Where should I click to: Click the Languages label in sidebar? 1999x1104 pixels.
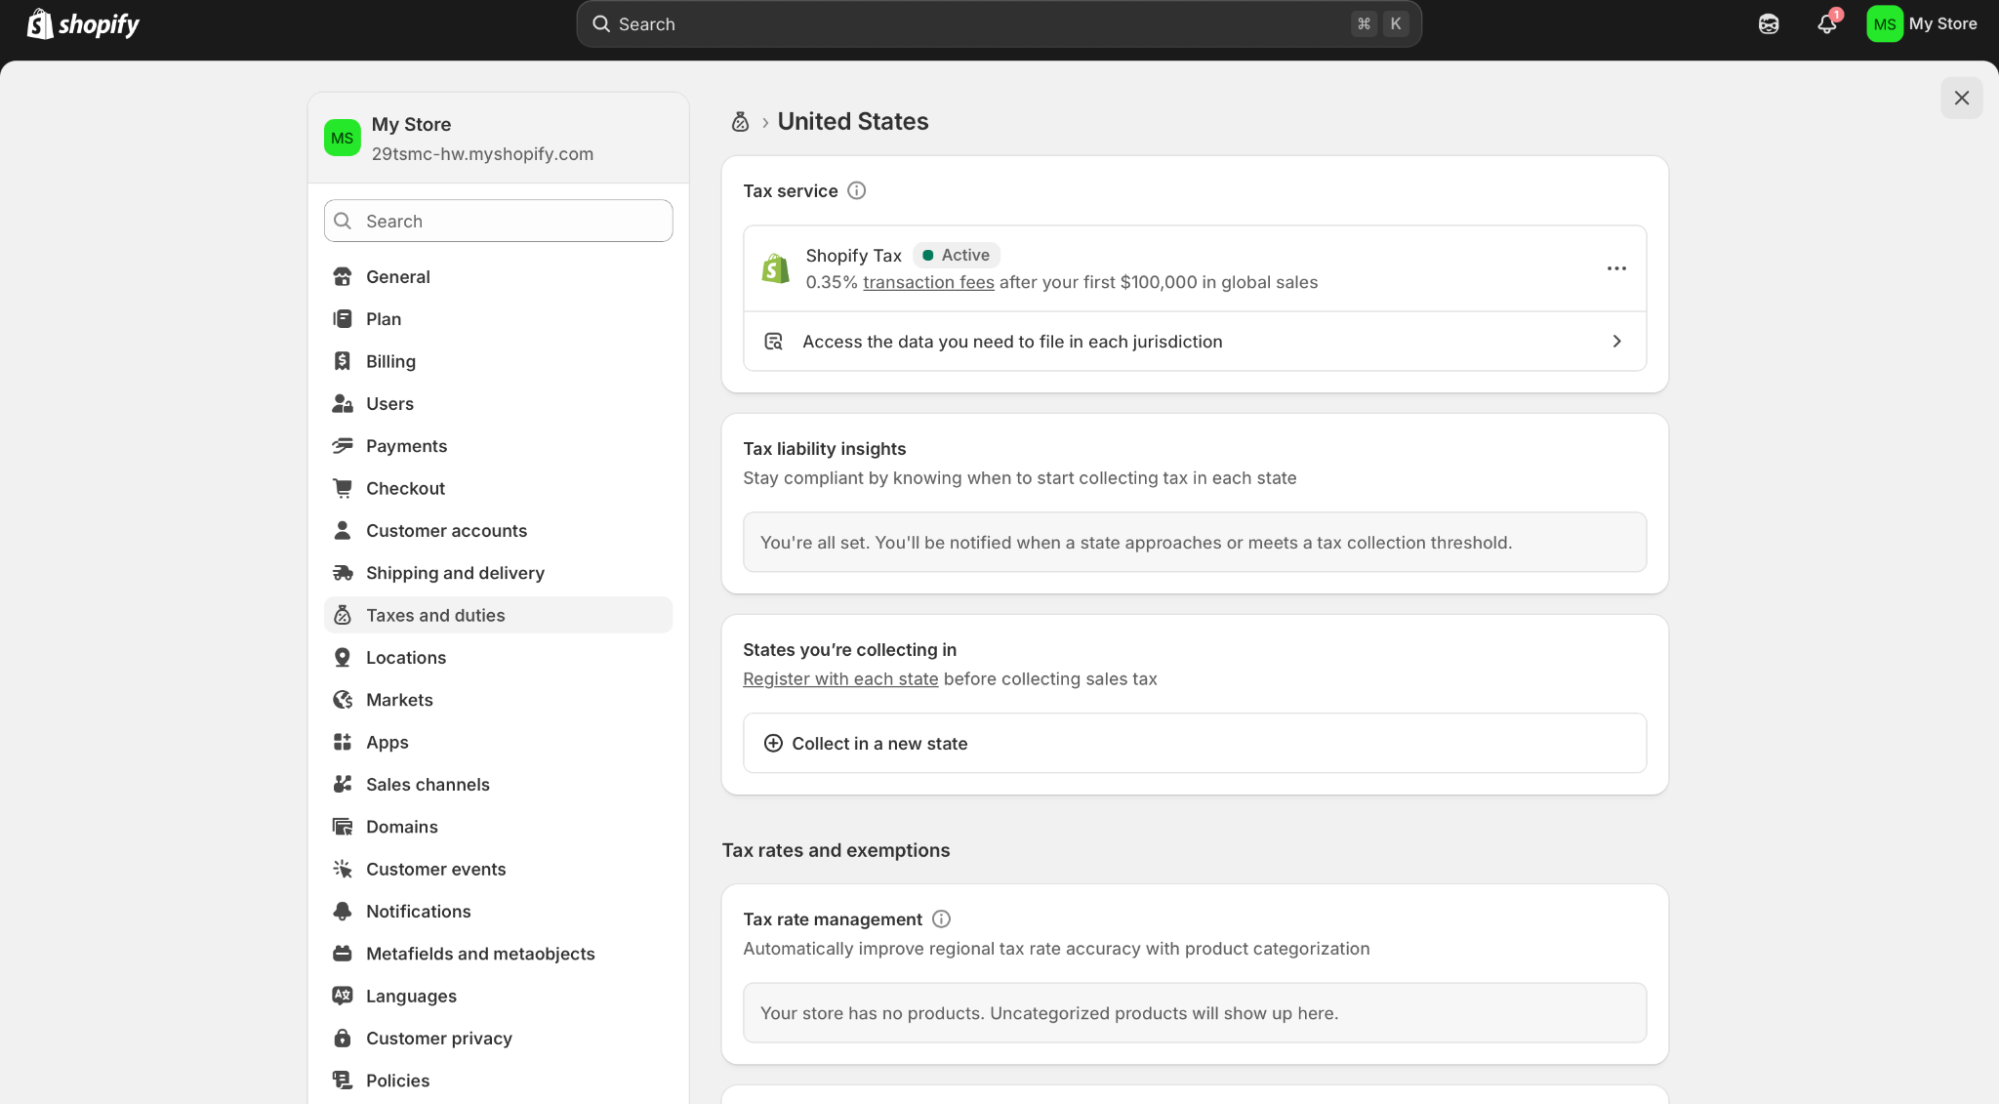pos(411,996)
